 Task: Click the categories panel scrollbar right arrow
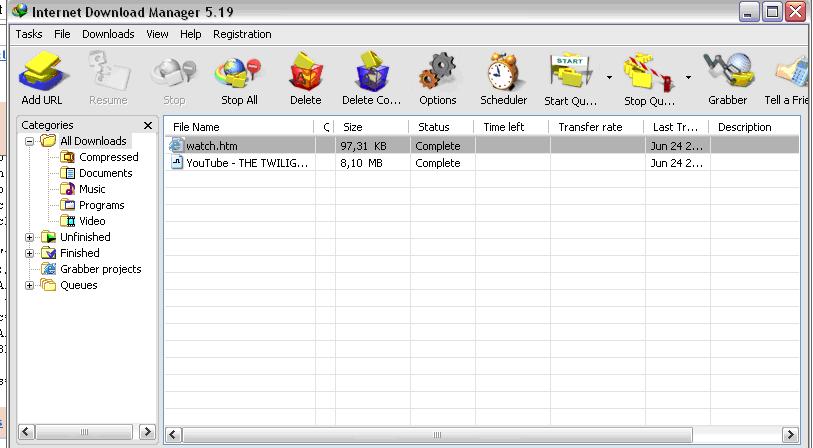147,431
